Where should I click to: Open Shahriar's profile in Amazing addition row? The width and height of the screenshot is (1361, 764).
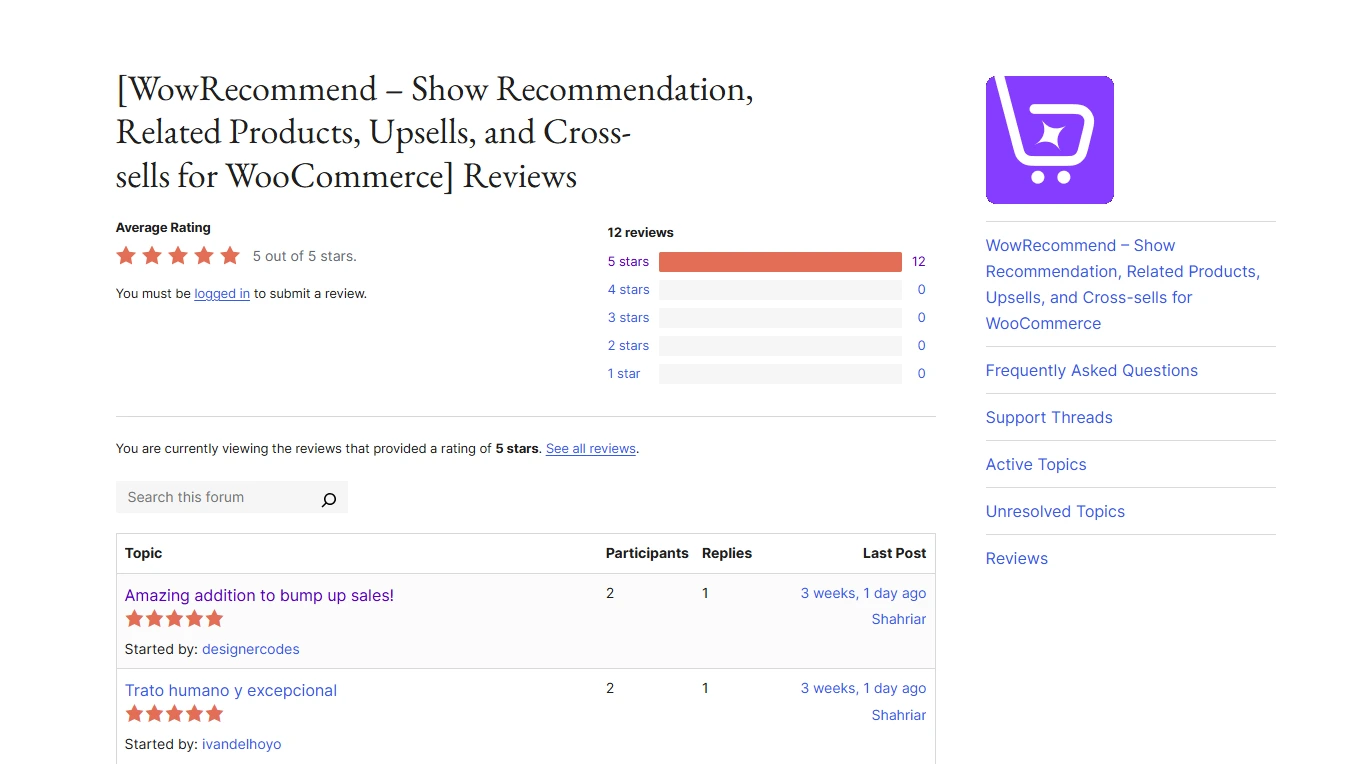coord(899,619)
